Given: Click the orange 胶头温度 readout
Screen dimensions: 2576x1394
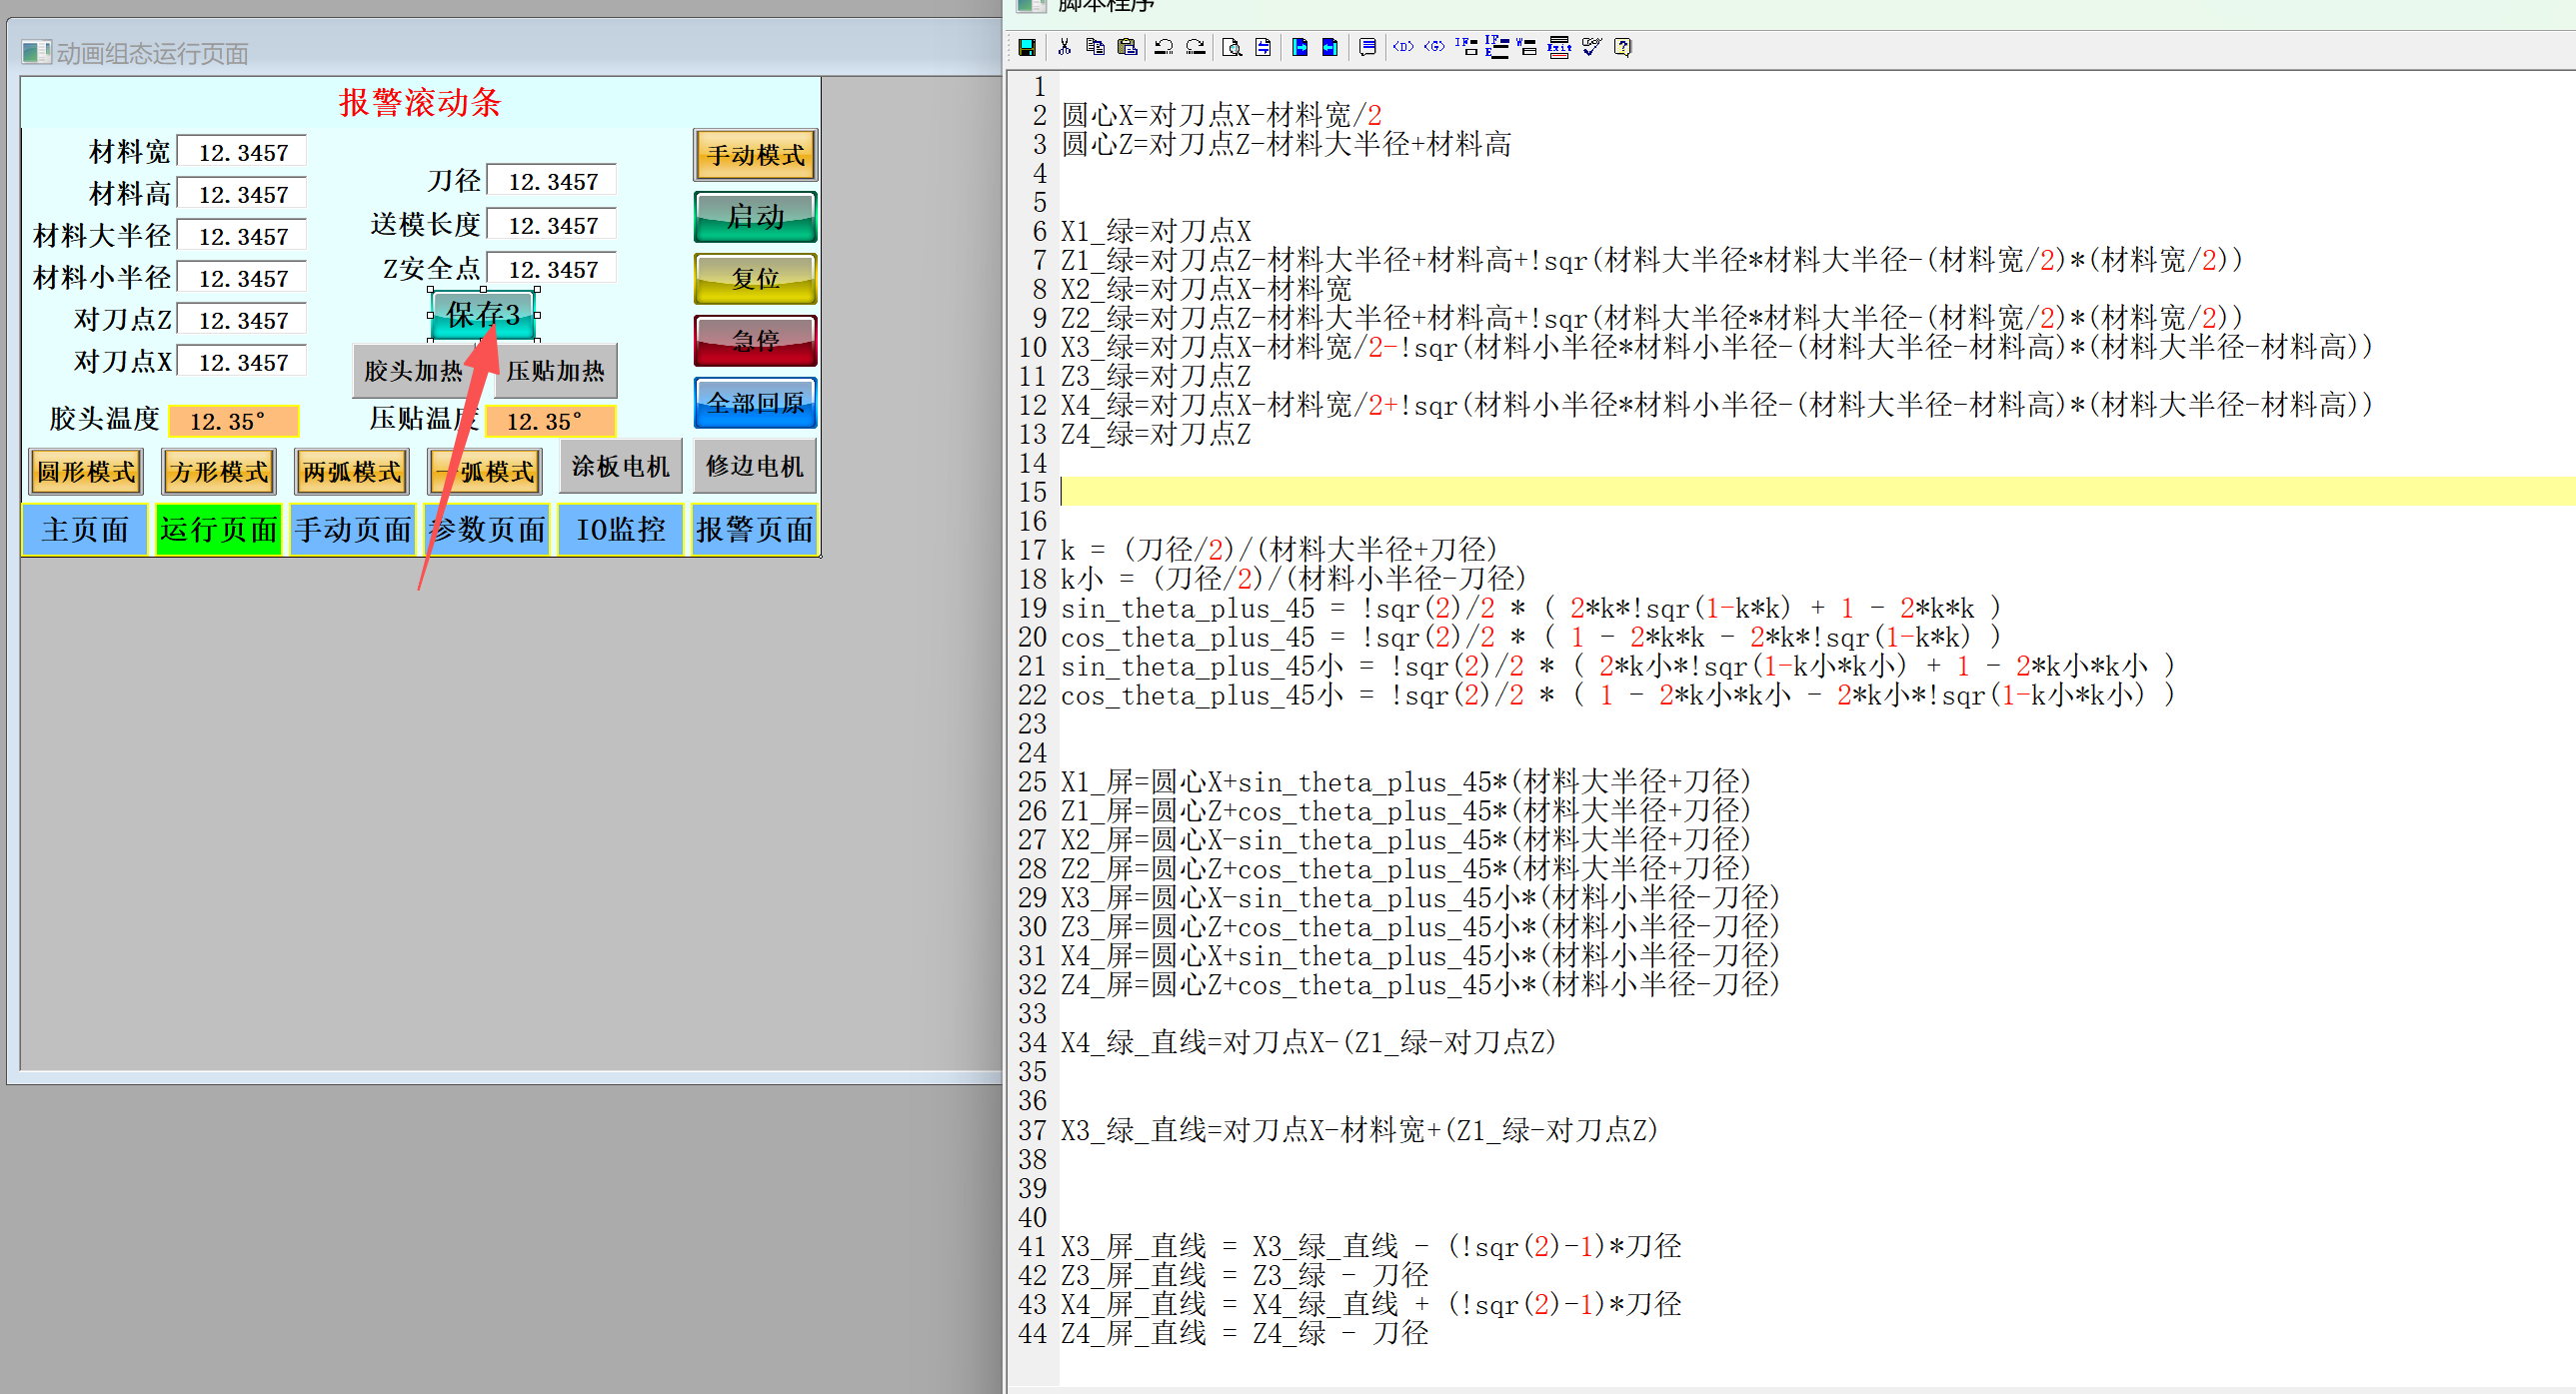Looking at the screenshot, I should (x=233, y=421).
